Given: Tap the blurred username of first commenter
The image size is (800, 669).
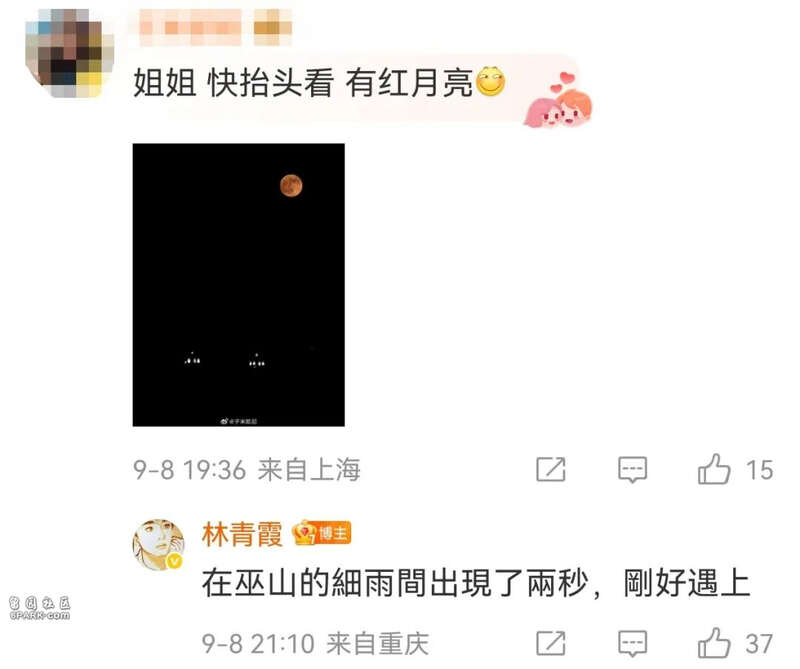Looking at the screenshot, I should (x=214, y=27).
